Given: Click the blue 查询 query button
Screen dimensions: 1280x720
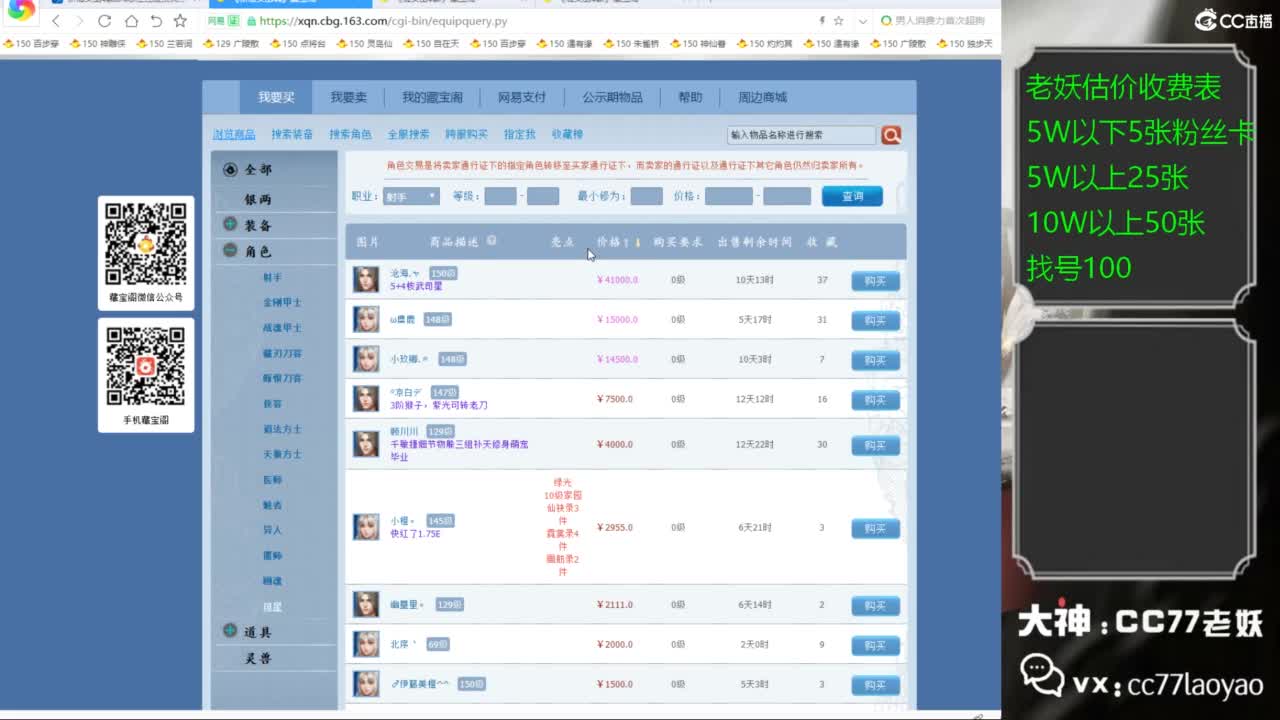Looking at the screenshot, I should click(x=852, y=196).
